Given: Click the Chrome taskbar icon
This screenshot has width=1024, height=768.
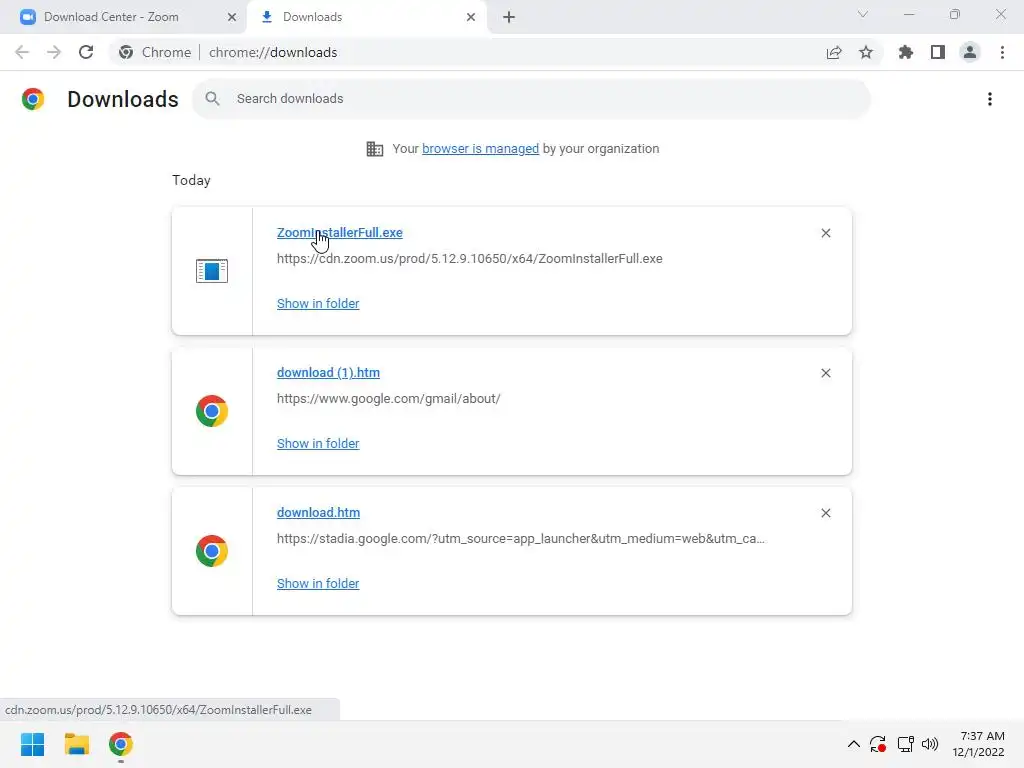Looking at the screenshot, I should click(121, 744).
